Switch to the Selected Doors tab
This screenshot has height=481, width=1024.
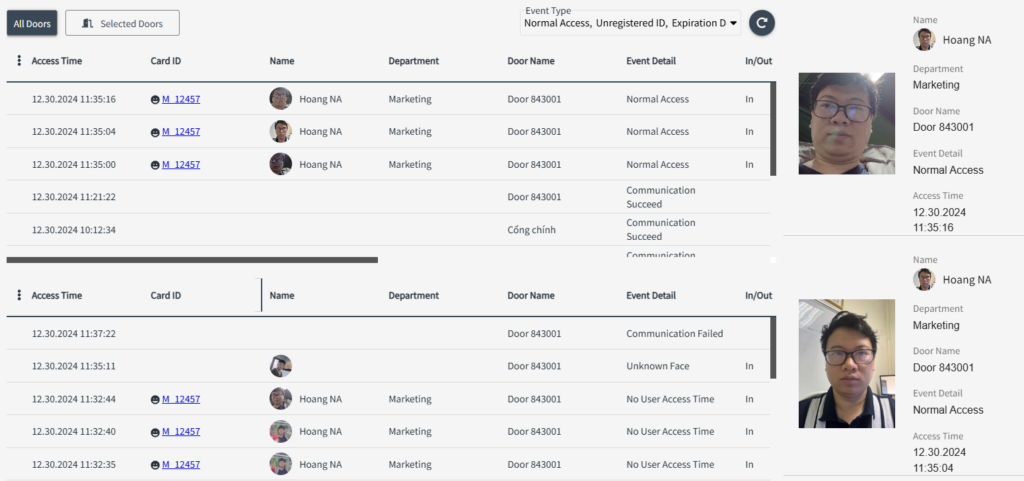click(122, 23)
